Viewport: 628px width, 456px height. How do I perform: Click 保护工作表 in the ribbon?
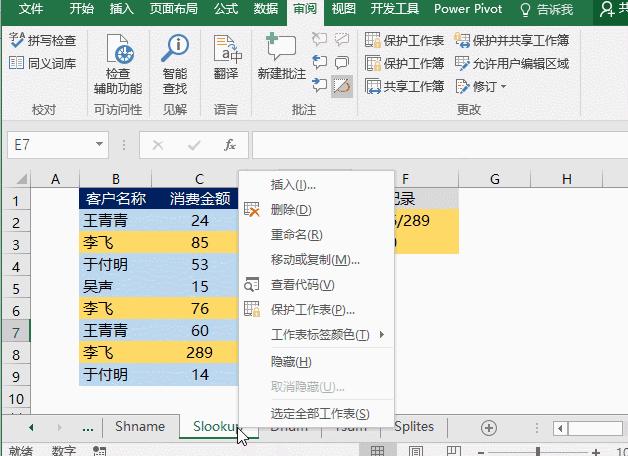click(405, 40)
